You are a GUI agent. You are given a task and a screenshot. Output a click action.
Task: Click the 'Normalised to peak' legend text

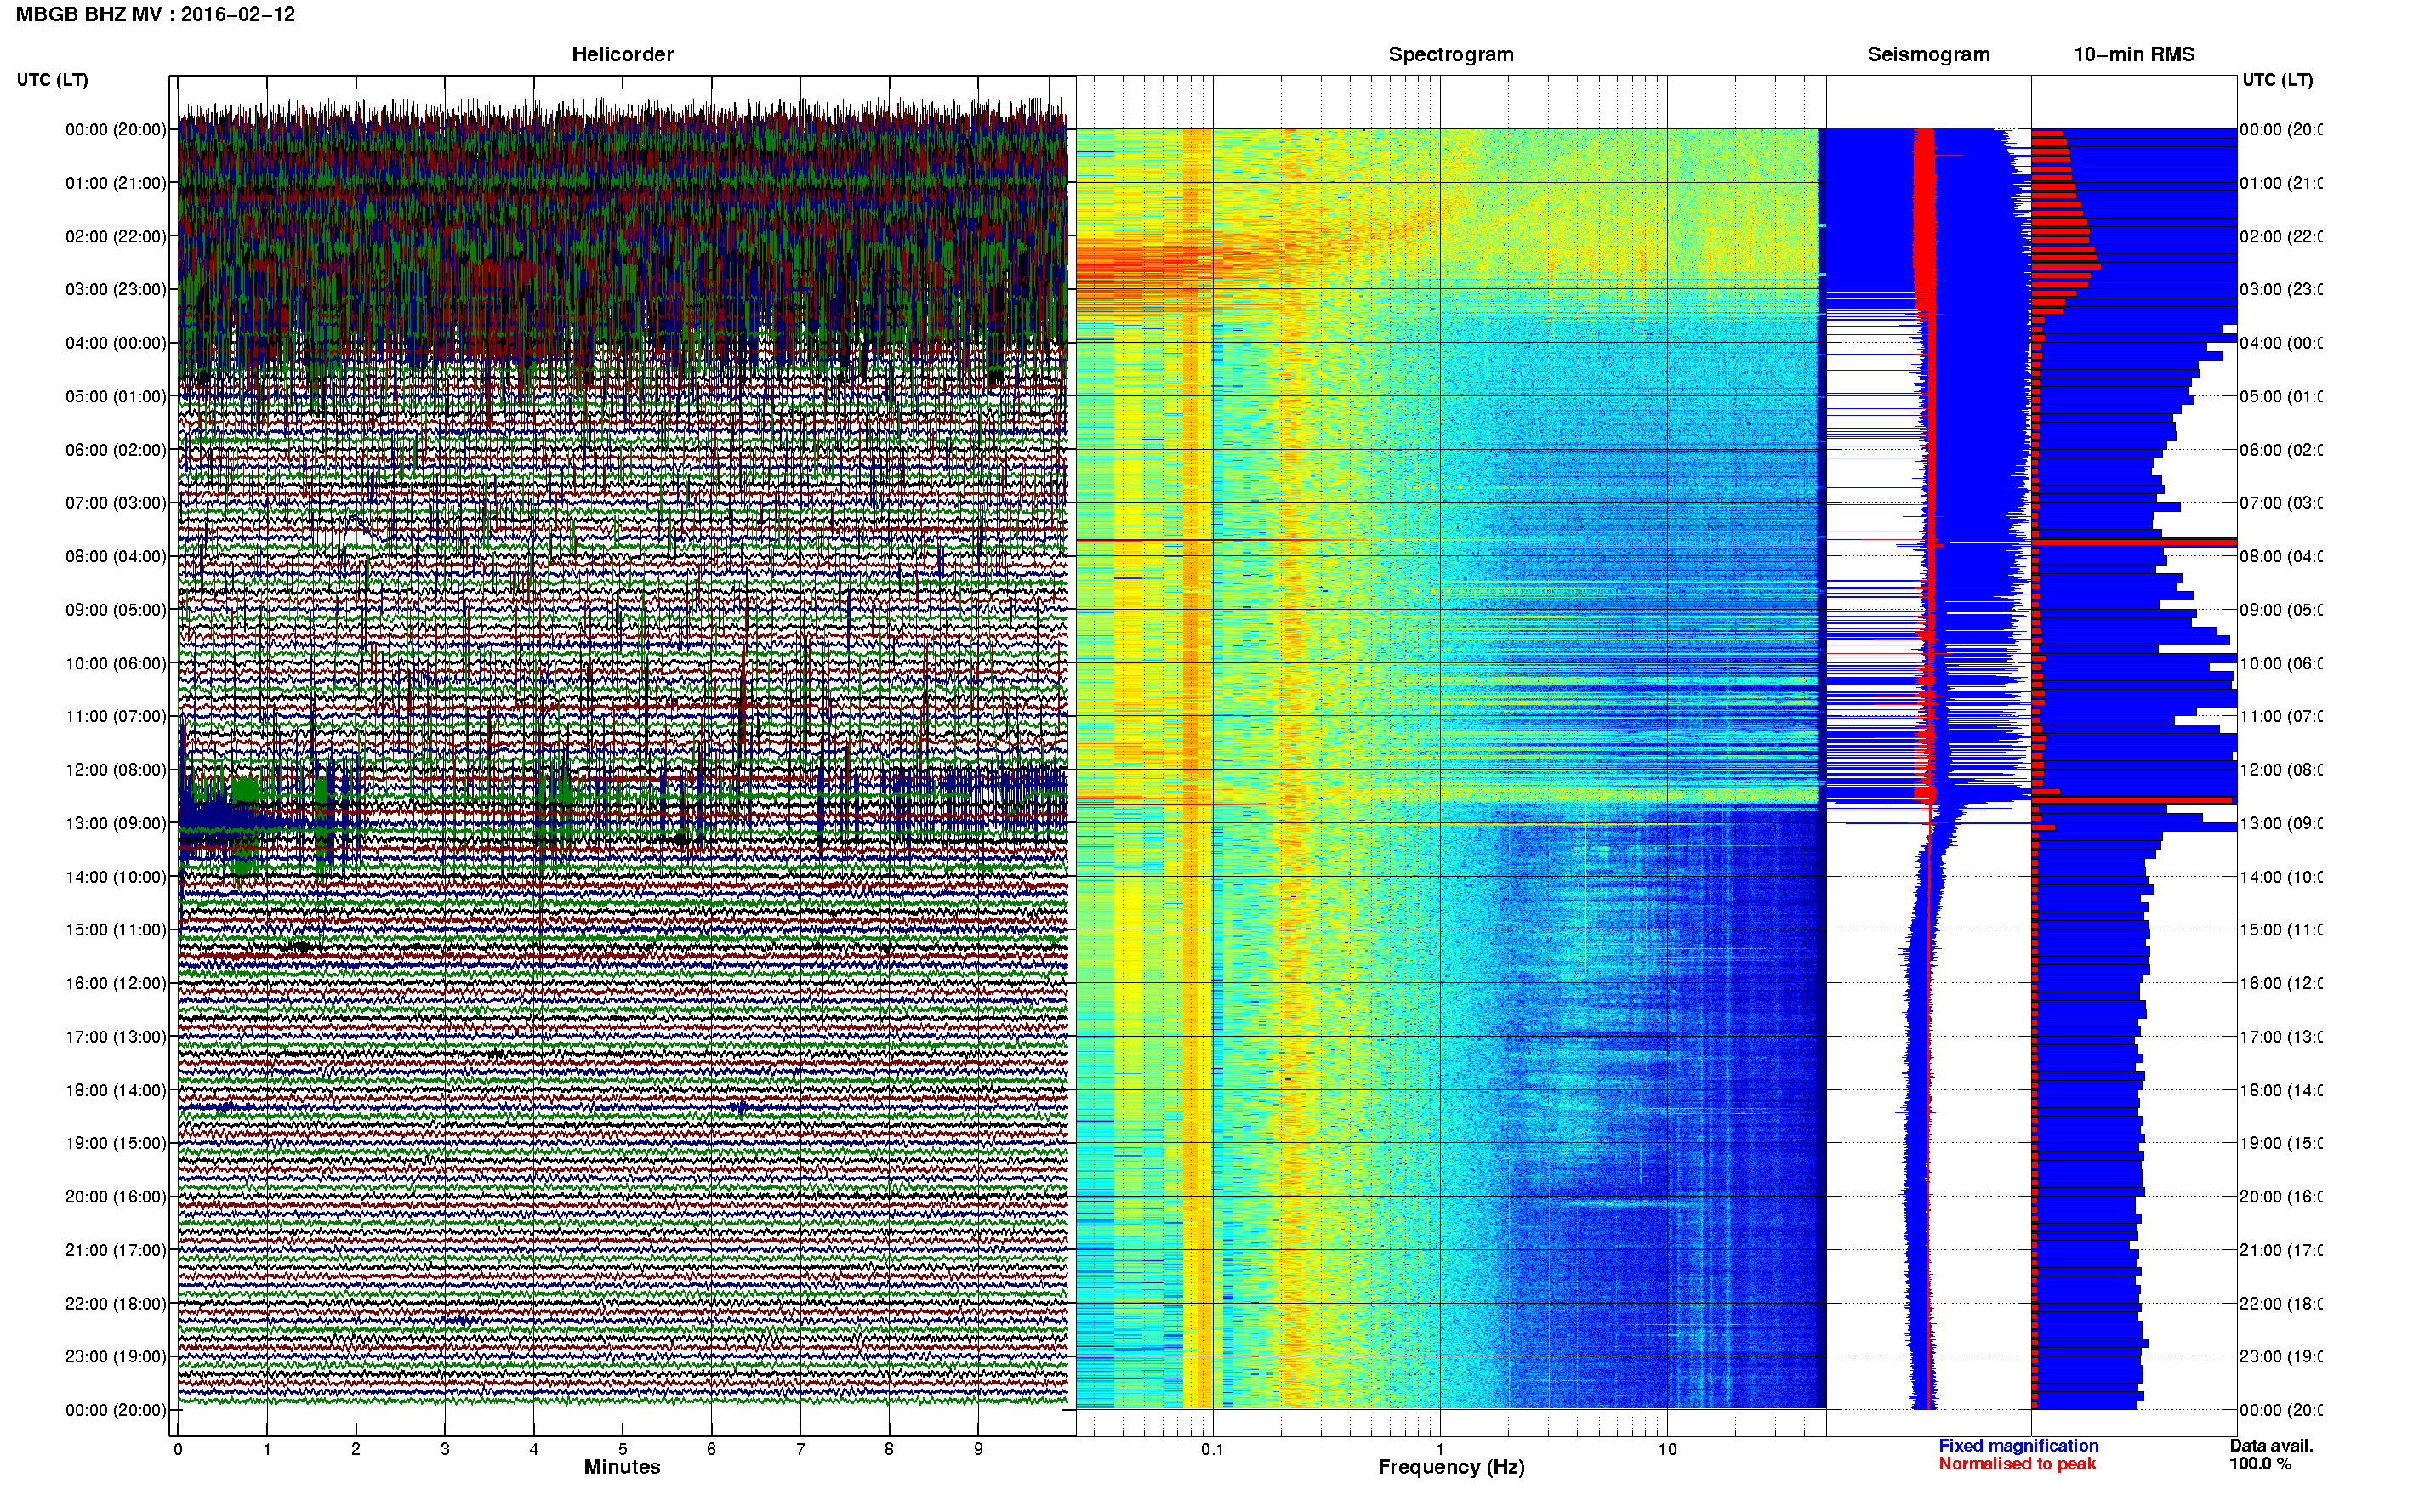(x=2017, y=1464)
